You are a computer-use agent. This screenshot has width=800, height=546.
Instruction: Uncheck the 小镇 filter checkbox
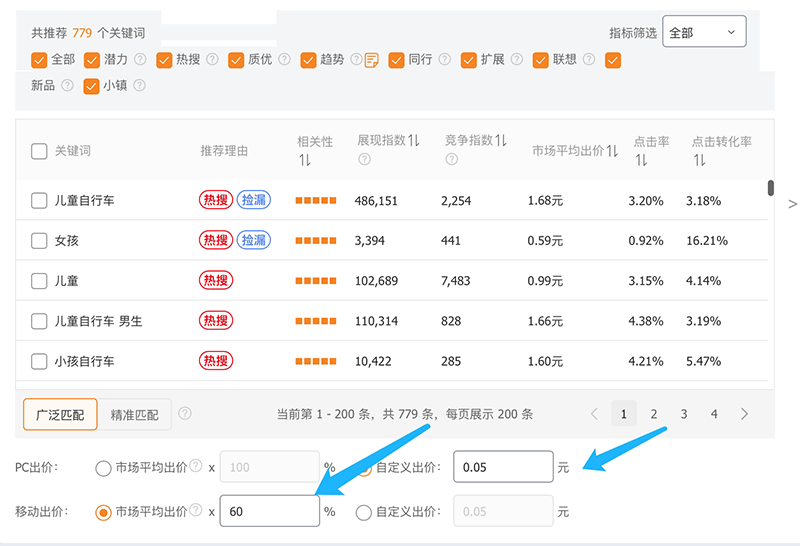[x=92, y=86]
